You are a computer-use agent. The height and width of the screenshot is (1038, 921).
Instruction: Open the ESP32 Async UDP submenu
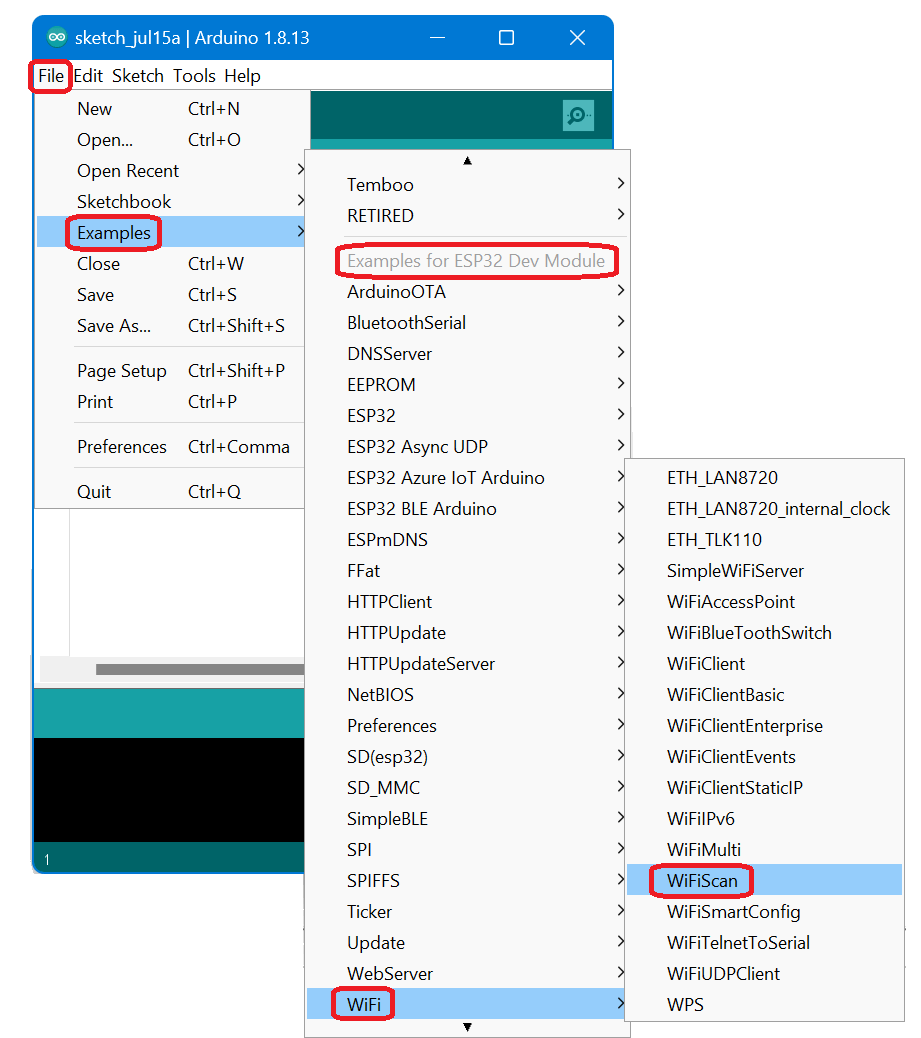pyautogui.click(x=467, y=447)
